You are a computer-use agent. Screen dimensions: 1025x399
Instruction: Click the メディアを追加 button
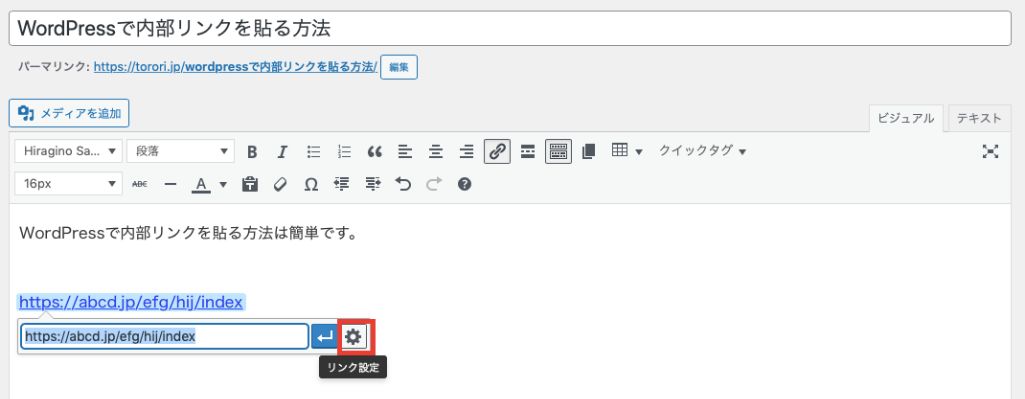pos(69,113)
